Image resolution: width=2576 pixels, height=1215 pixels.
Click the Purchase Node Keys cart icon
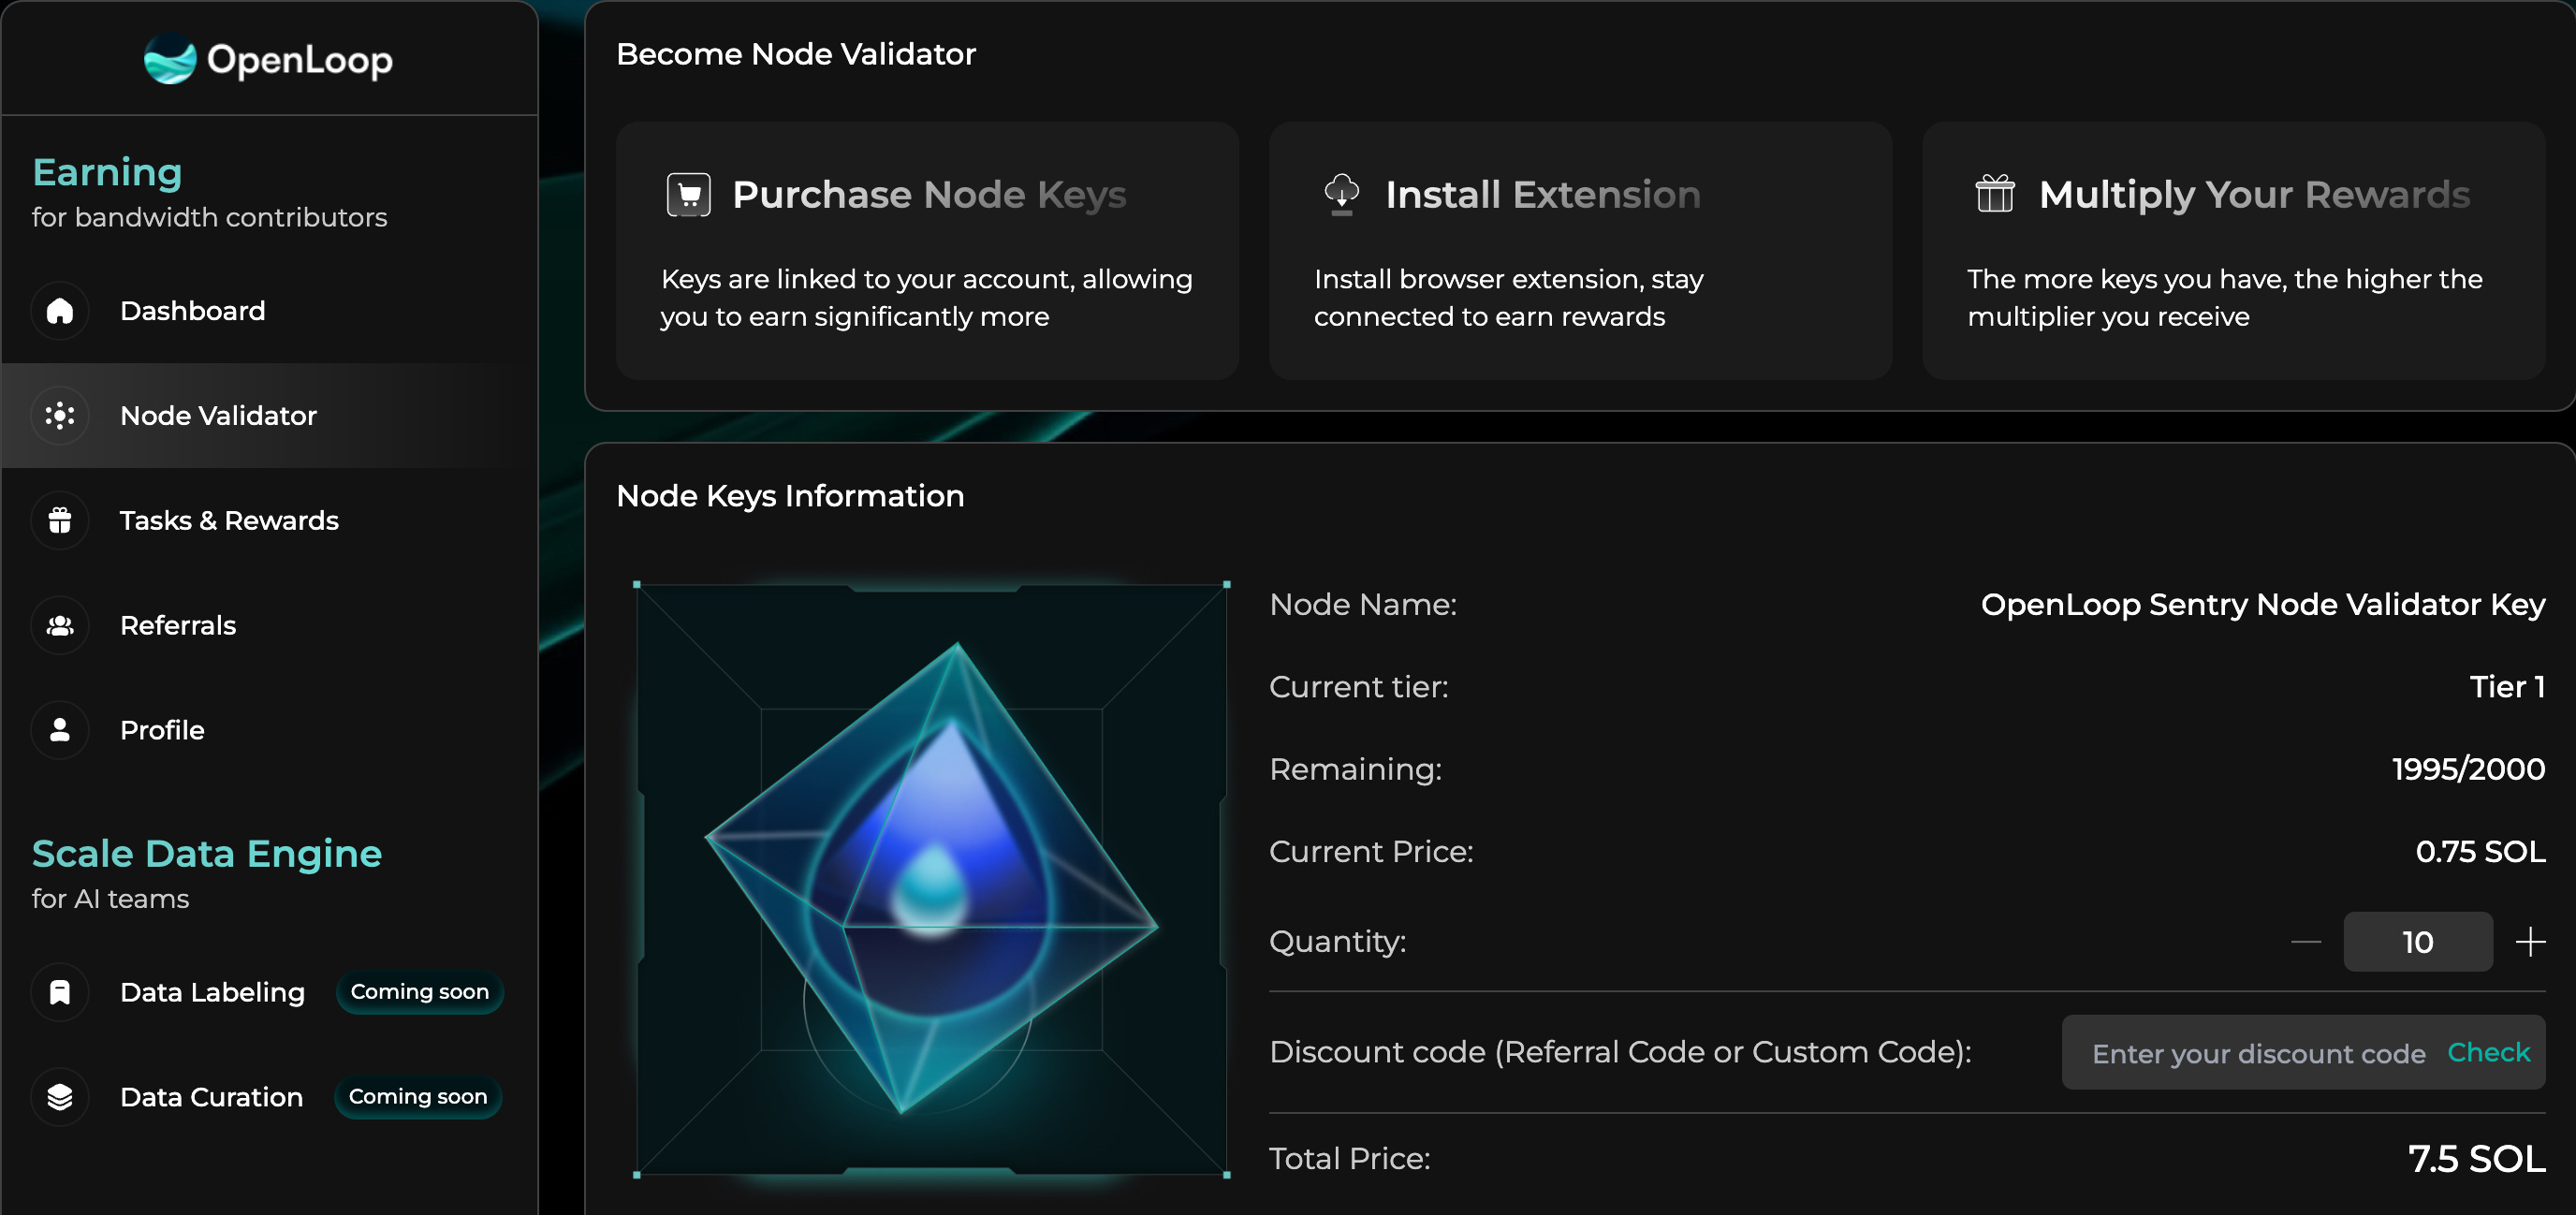point(689,195)
